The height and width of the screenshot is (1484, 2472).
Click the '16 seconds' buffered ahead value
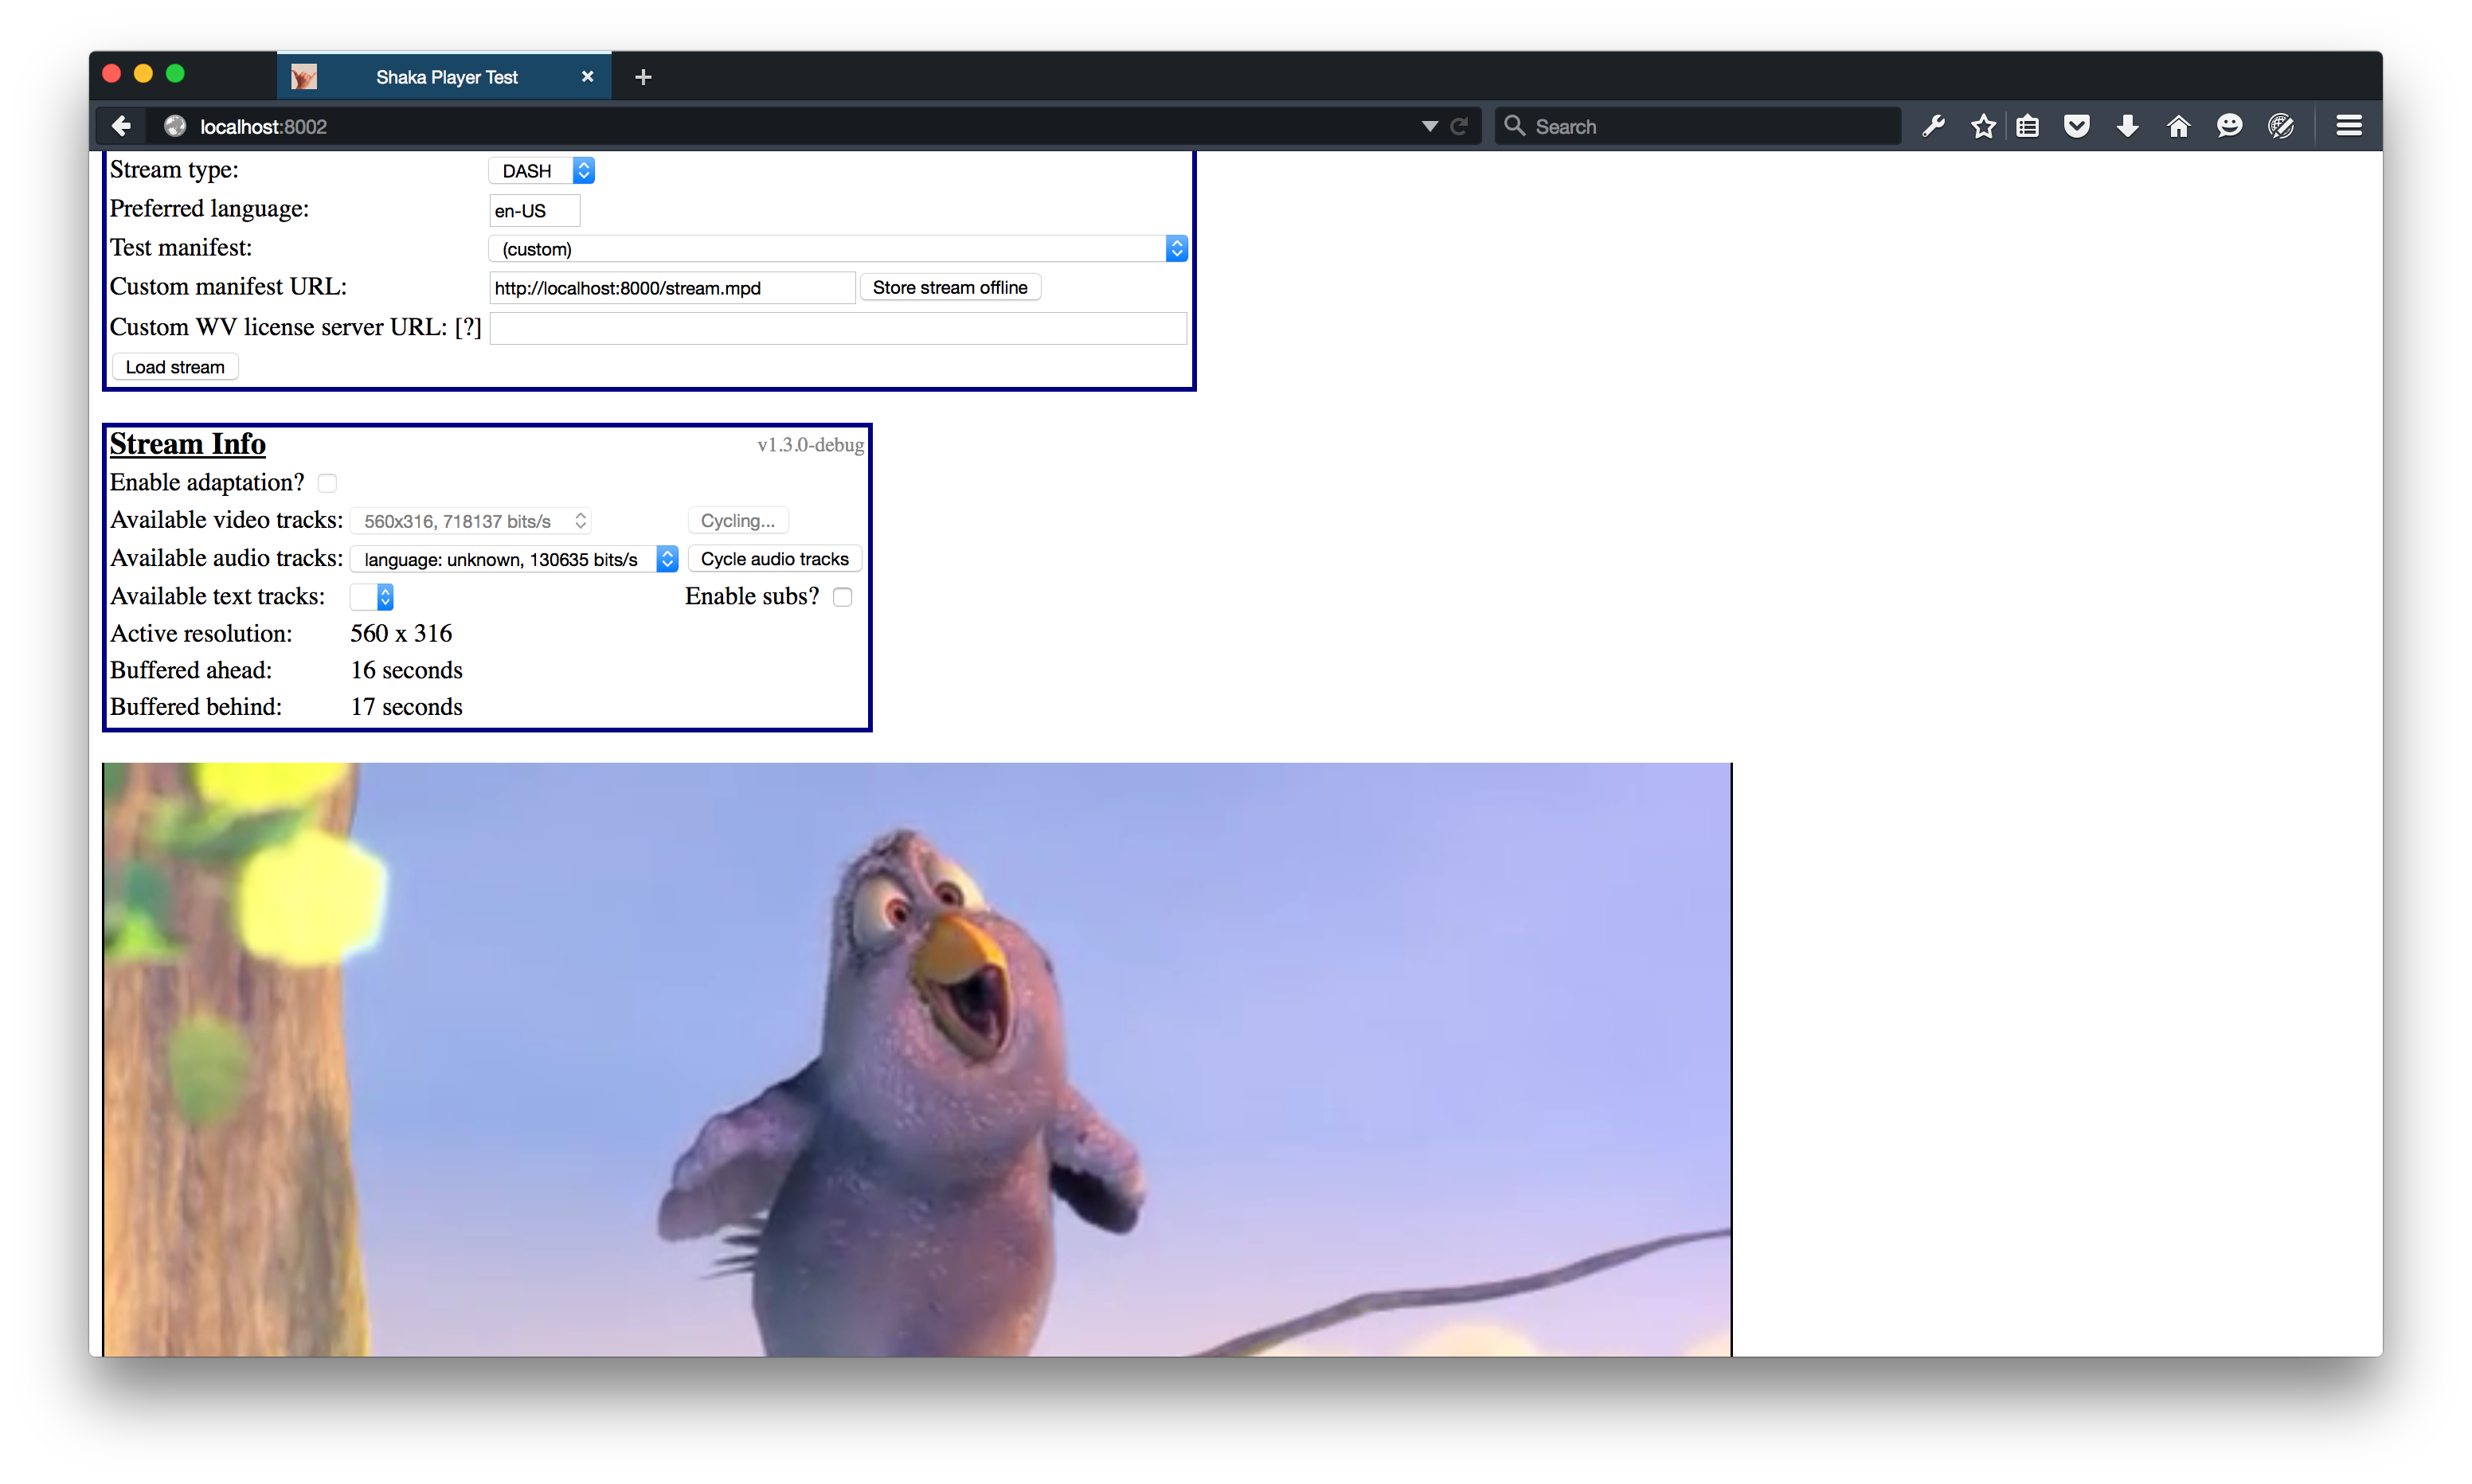click(x=406, y=671)
